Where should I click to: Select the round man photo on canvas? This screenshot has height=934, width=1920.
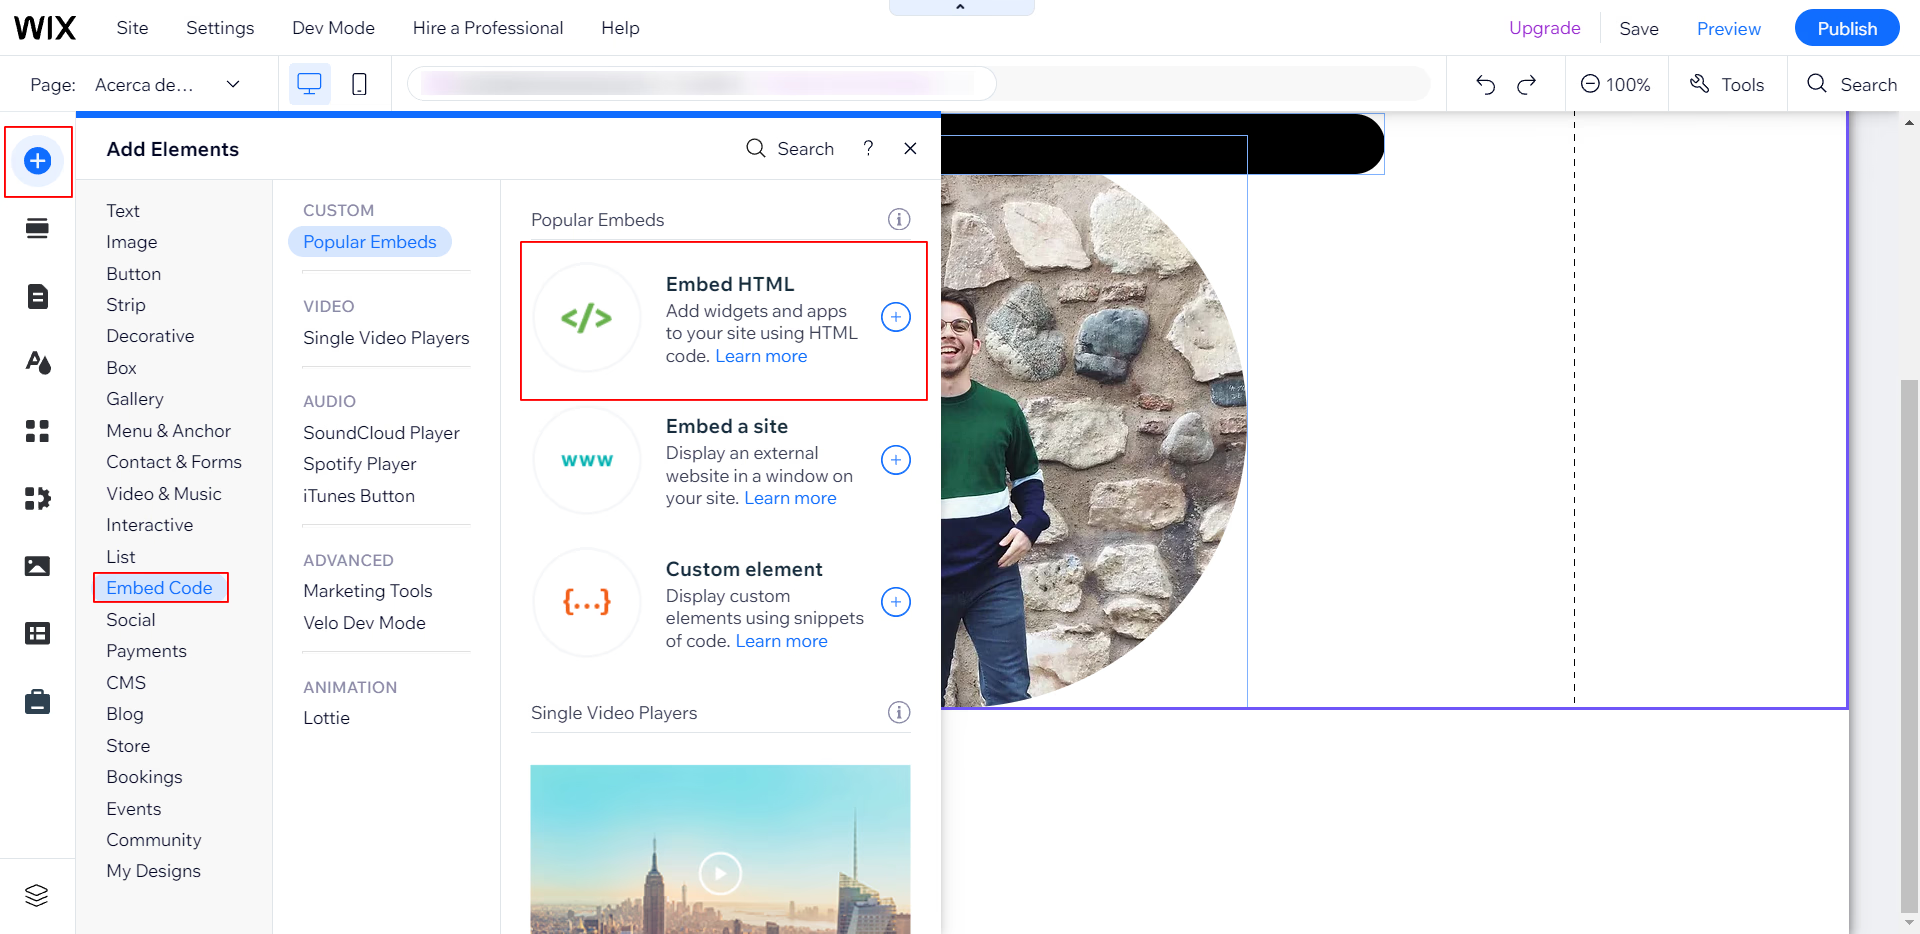[1093, 440]
